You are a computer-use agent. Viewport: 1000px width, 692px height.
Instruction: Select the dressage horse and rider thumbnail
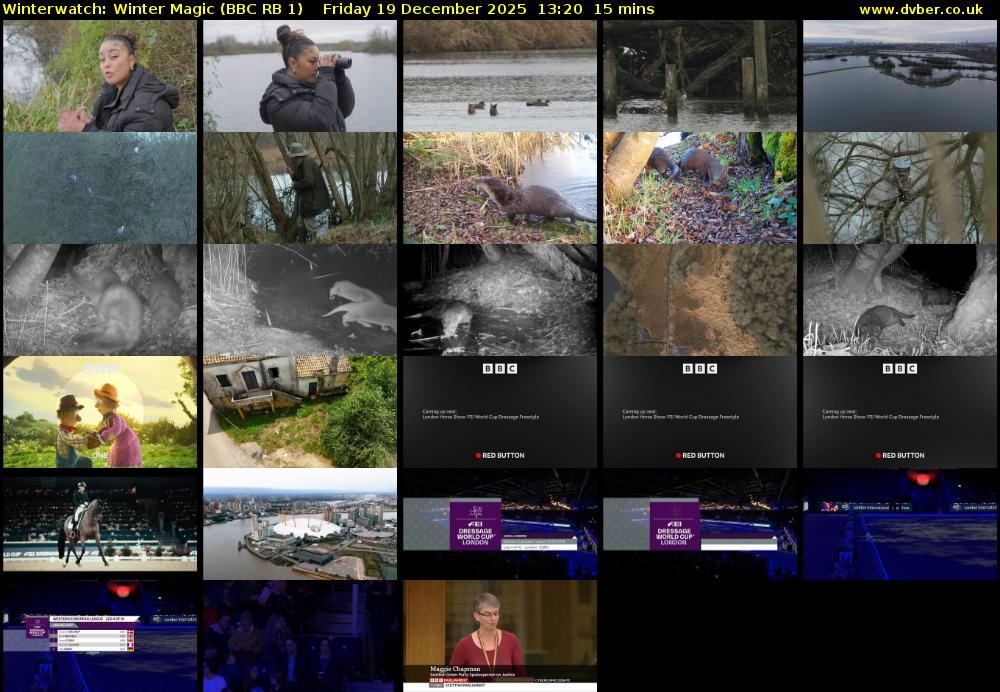coord(100,524)
